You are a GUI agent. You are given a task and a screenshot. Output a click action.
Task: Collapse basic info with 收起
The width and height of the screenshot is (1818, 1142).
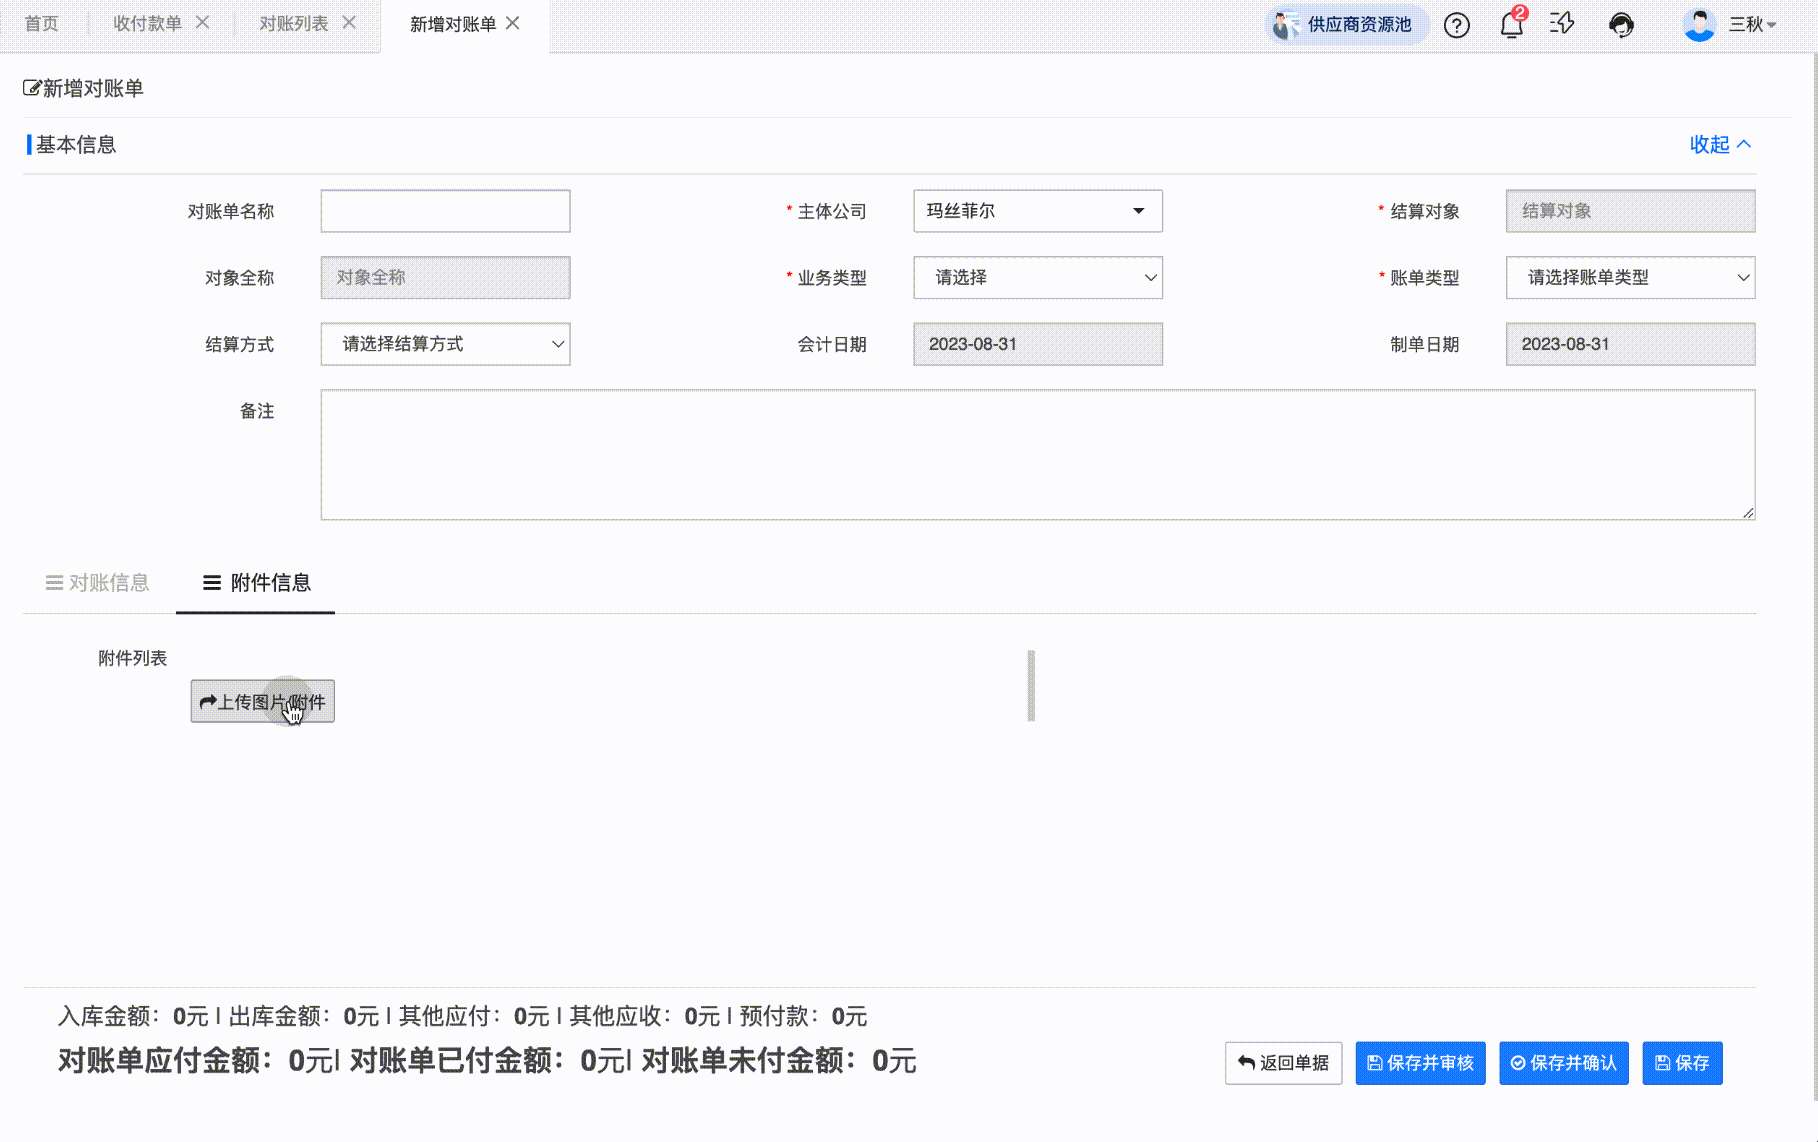[x=1719, y=144]
